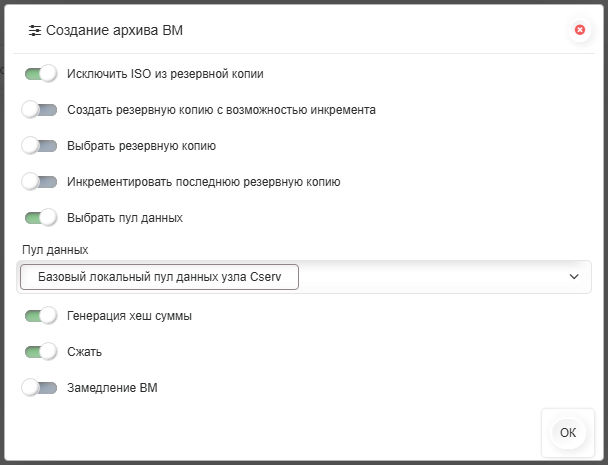Click the sliders icon beside the dialog title
The height and width of the screenshot is (465, 608).
click(35, 30)
